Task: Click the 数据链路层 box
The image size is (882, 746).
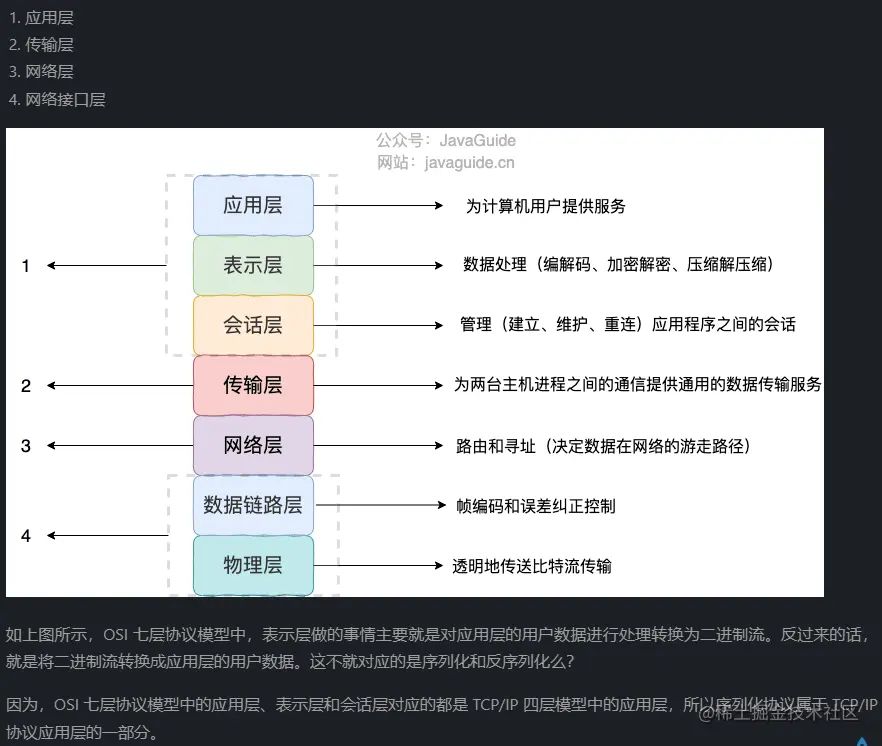Action: pos(253,505)
